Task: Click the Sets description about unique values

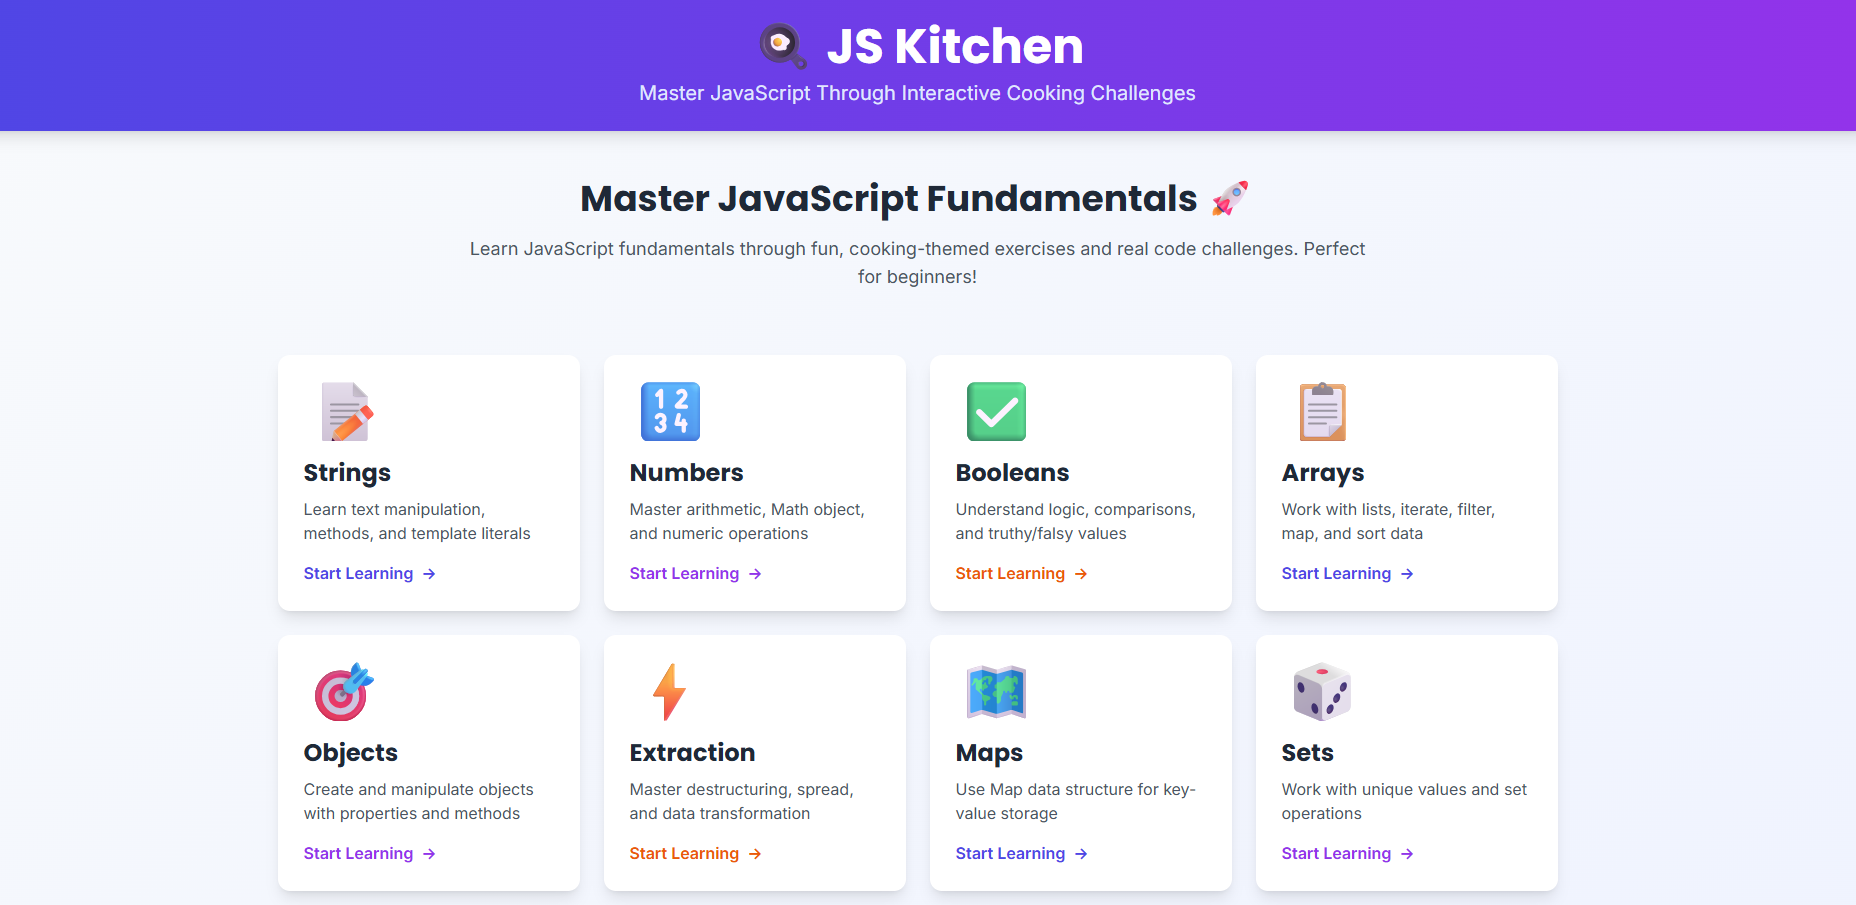Action: (1404, 802)
